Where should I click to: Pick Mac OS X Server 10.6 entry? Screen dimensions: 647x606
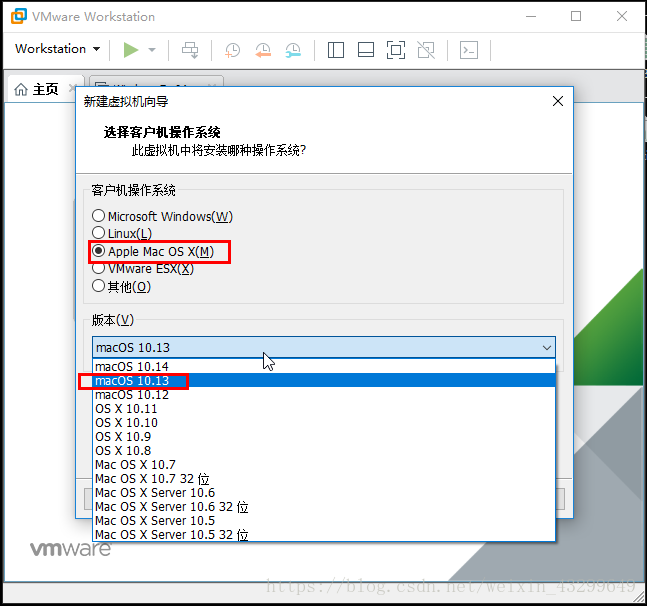[324, 493]
